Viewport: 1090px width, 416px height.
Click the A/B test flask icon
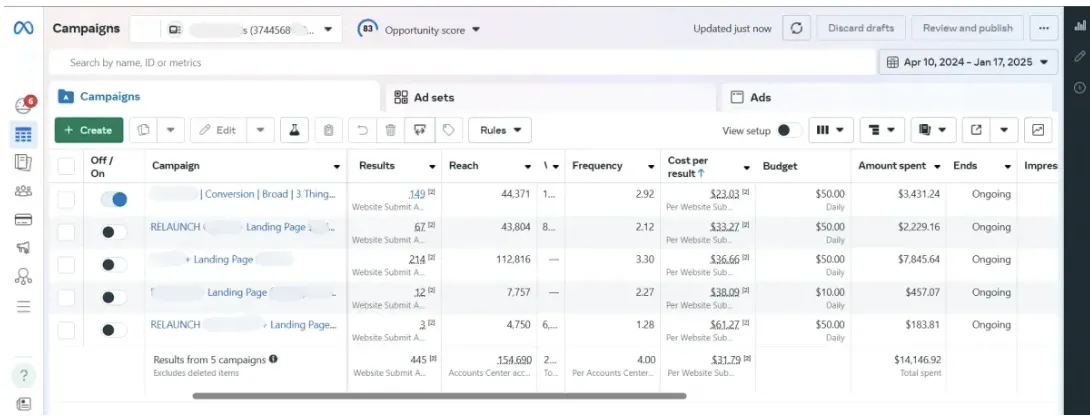coord(295,130)
